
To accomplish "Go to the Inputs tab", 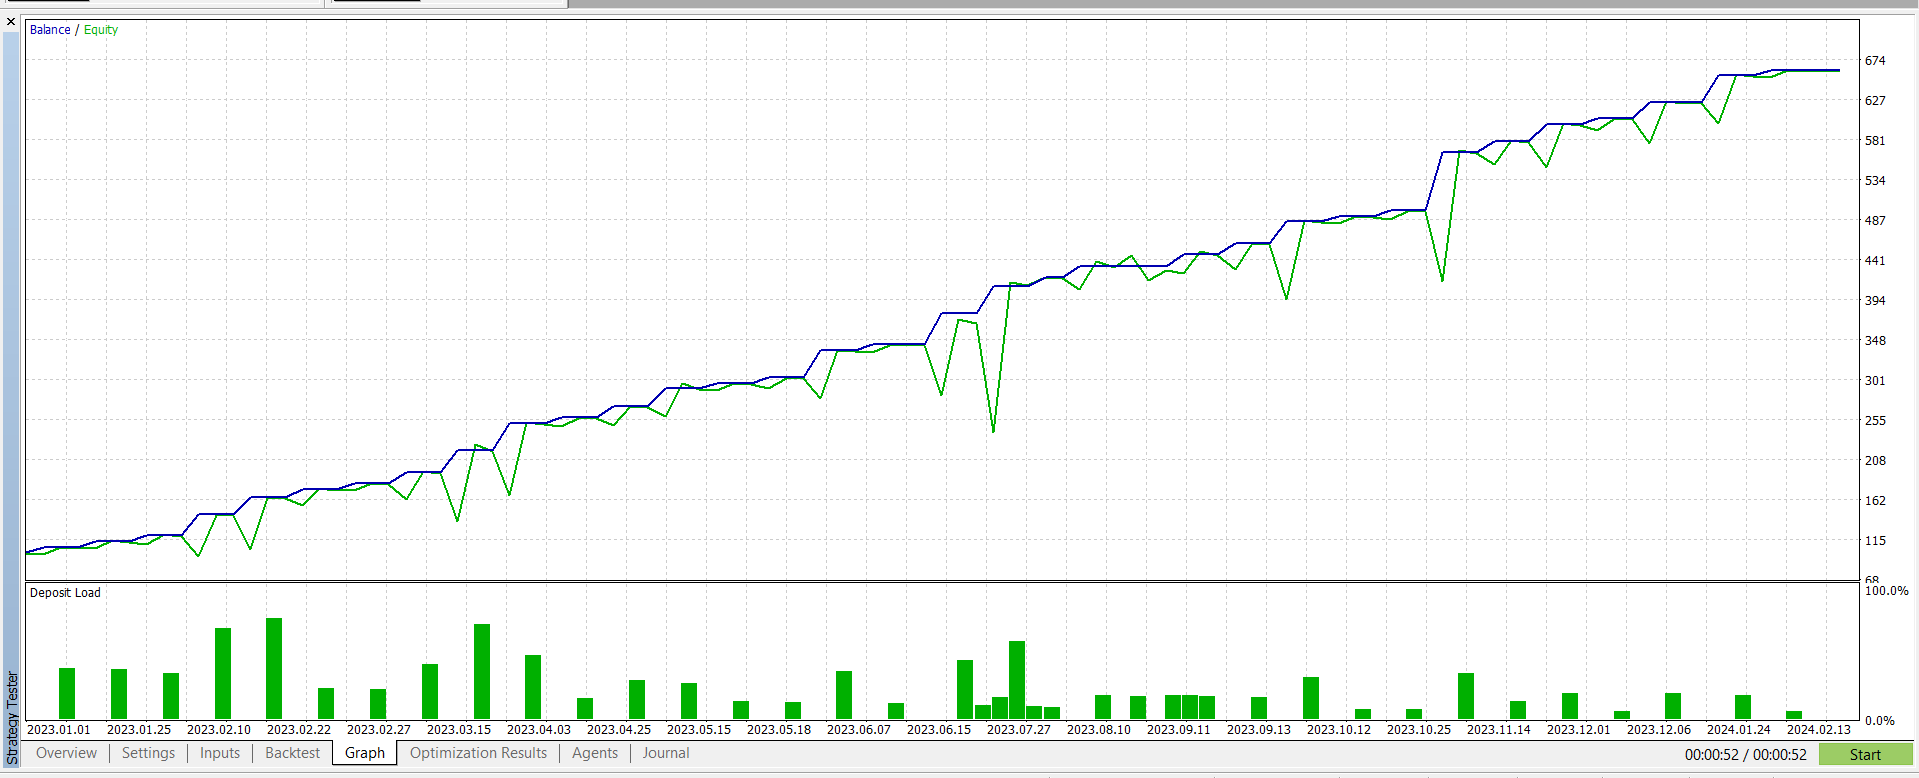I will pyautogui.click(x=220, y=753).
